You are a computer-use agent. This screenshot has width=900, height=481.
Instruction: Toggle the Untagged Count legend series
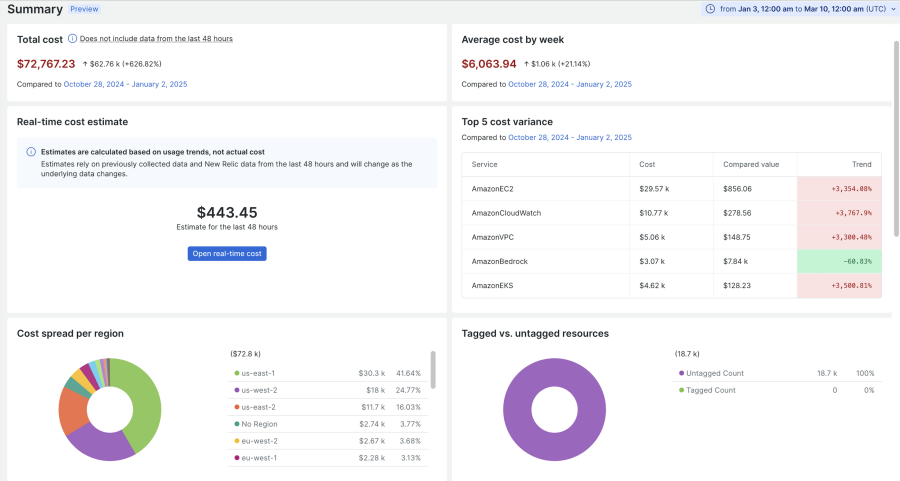click(x=712, y=373)
